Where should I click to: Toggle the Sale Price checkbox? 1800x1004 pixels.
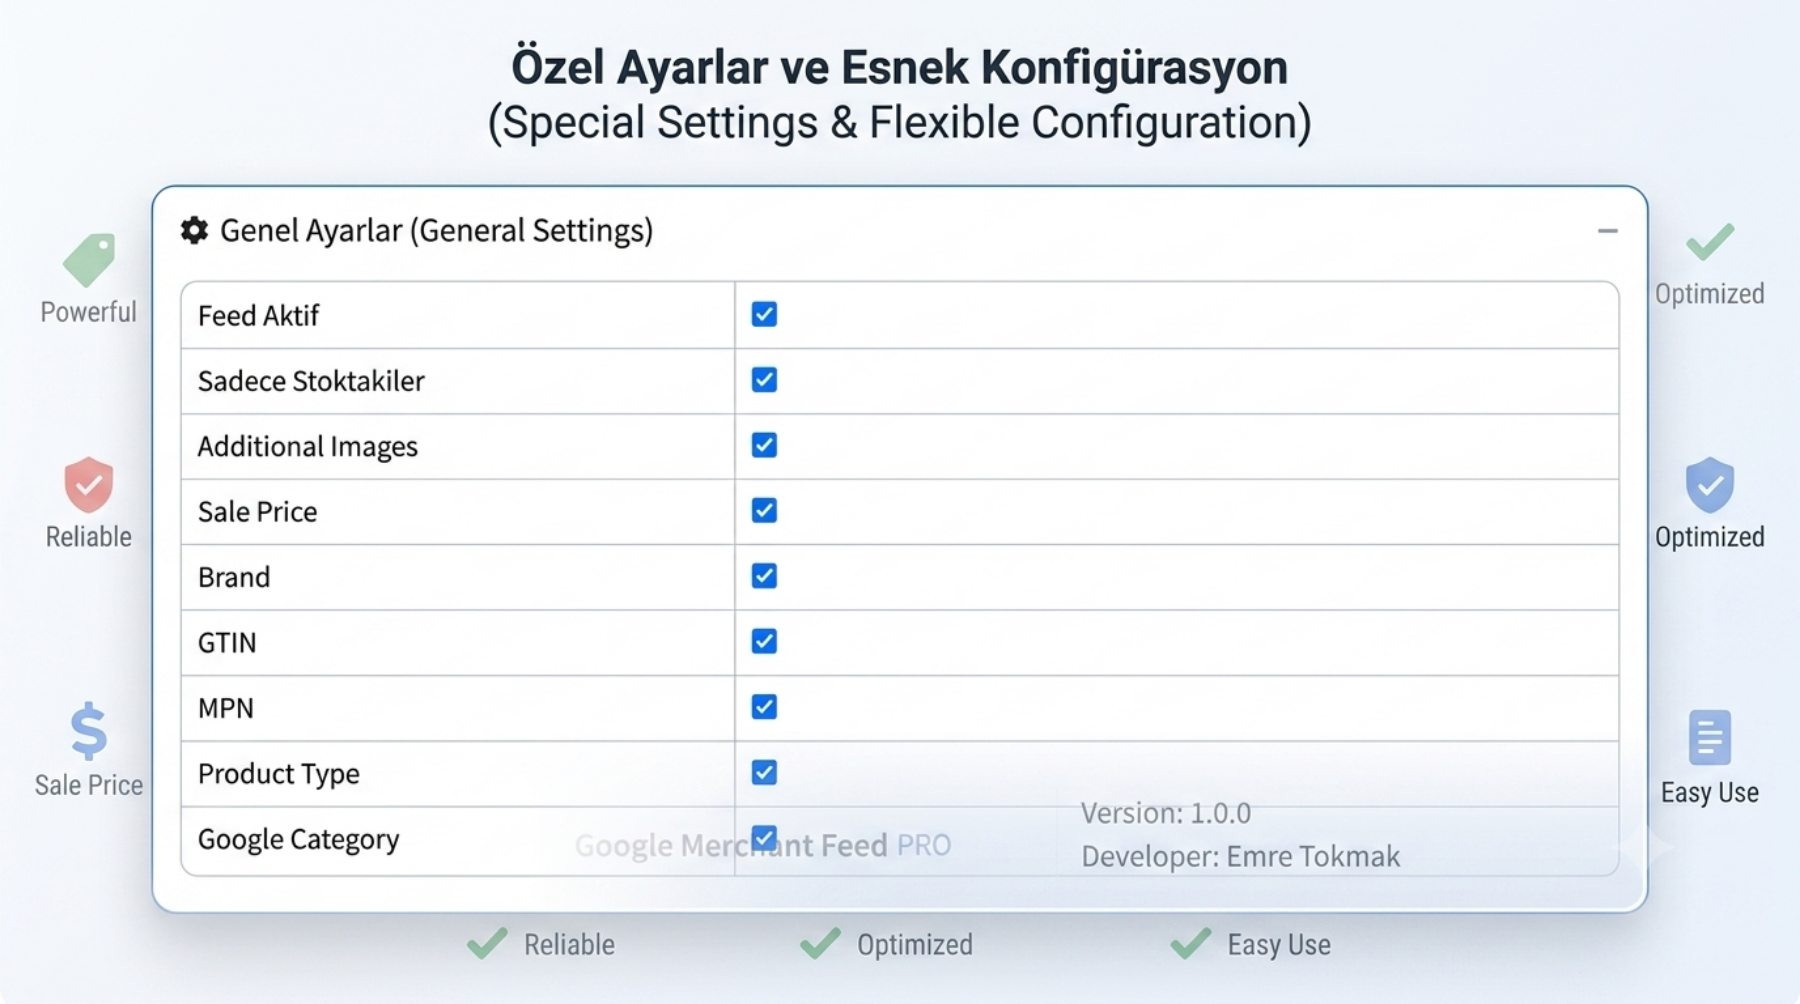764,511
